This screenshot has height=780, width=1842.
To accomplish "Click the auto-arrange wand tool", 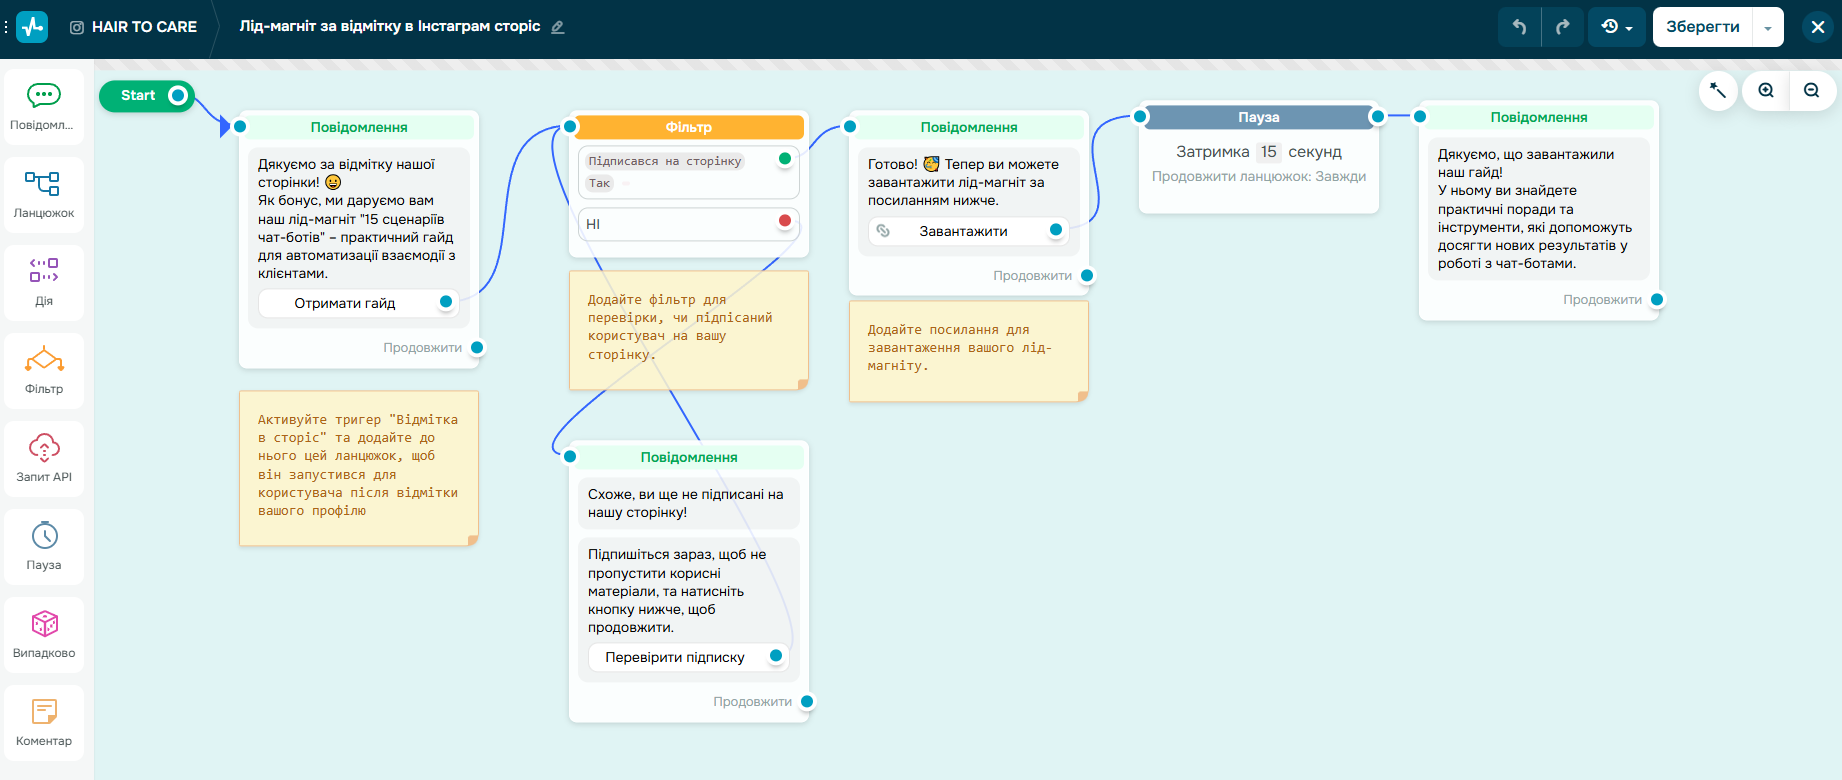I will pyautogui.click(x=1718, y=91).
